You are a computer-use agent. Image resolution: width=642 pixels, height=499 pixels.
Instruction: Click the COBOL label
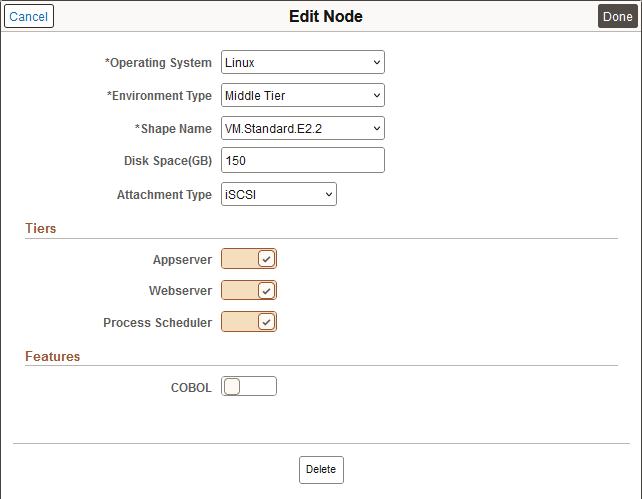pos(191,388)
